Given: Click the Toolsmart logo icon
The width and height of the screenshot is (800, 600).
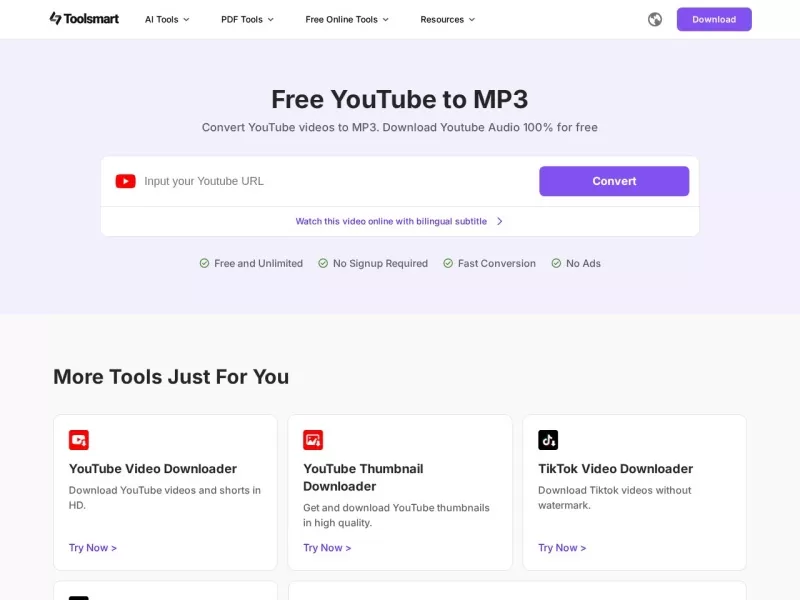Looking at the screenshot, I should [x=55, y=18].
